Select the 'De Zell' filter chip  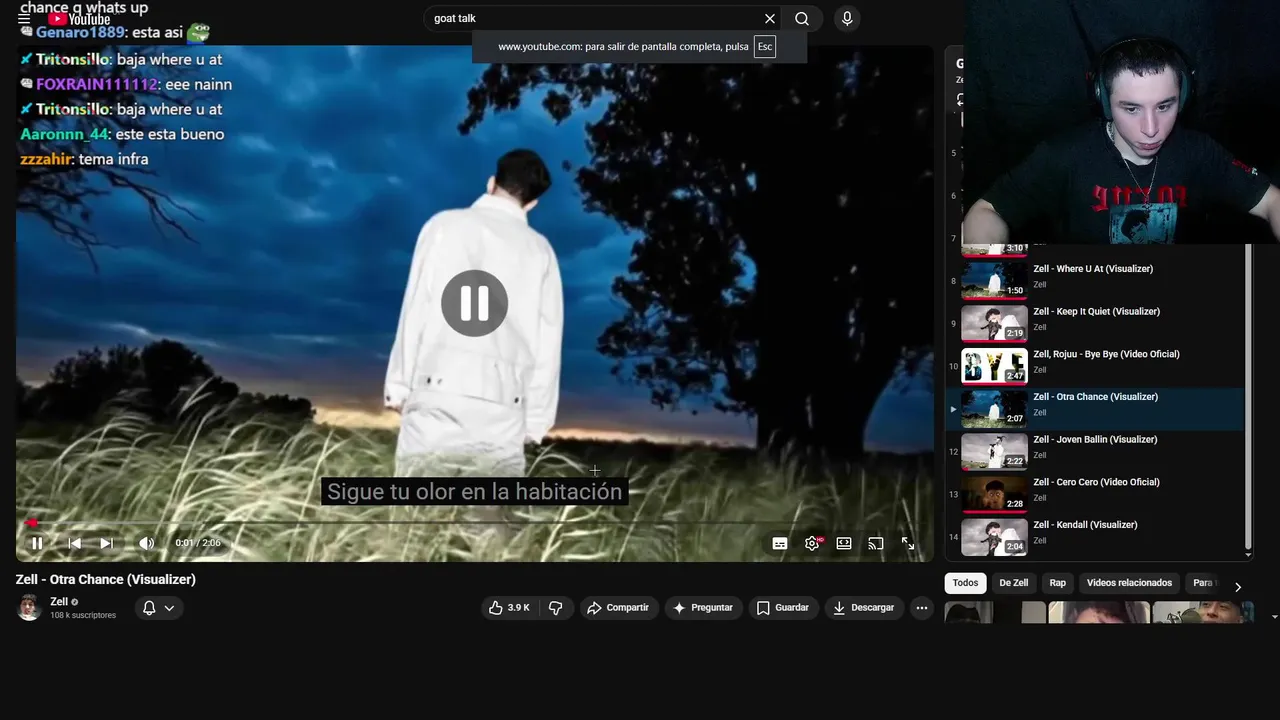coord(1013,583)
